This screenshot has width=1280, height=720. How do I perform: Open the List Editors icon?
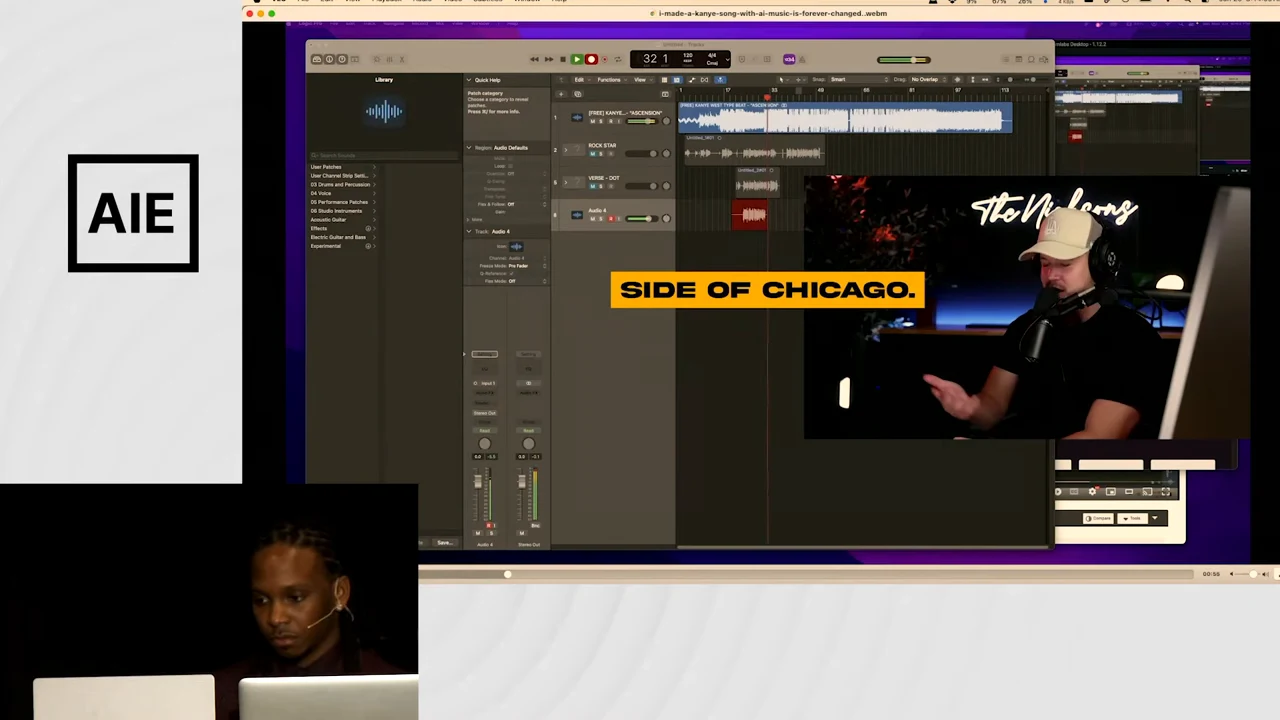click(x=1006, y=59)
